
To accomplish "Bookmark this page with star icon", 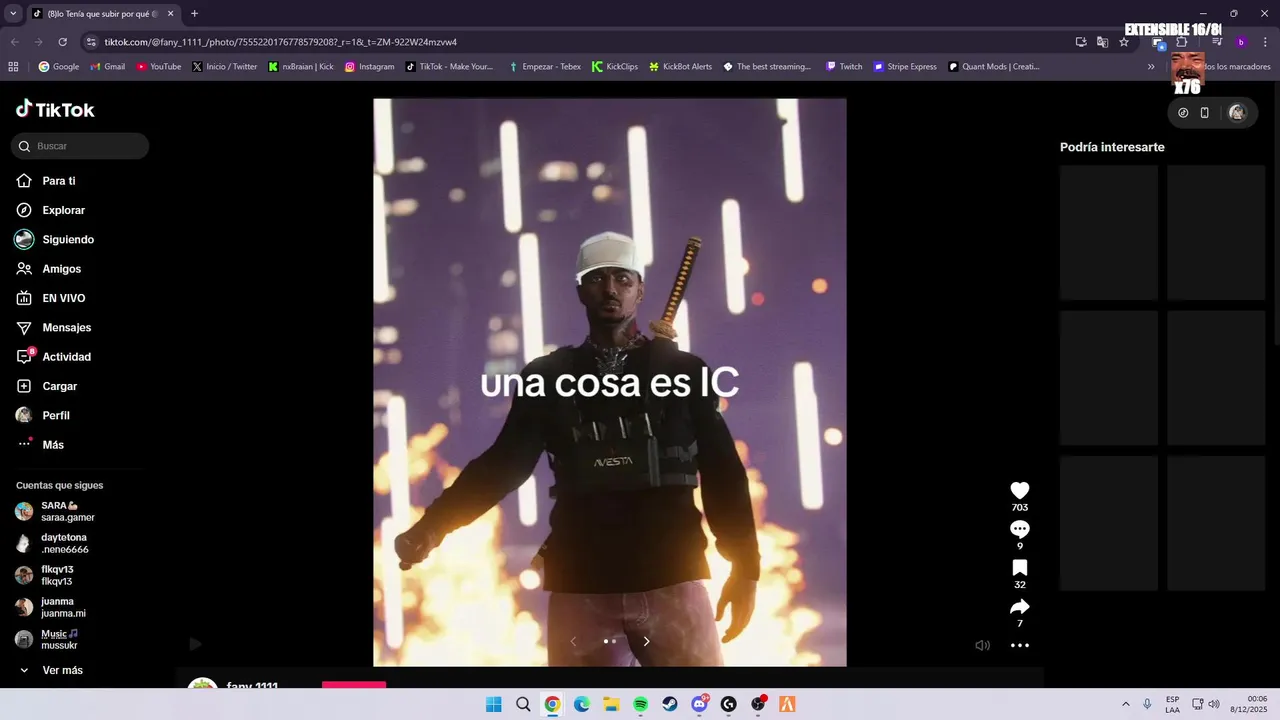I will tap(1124, 42).
